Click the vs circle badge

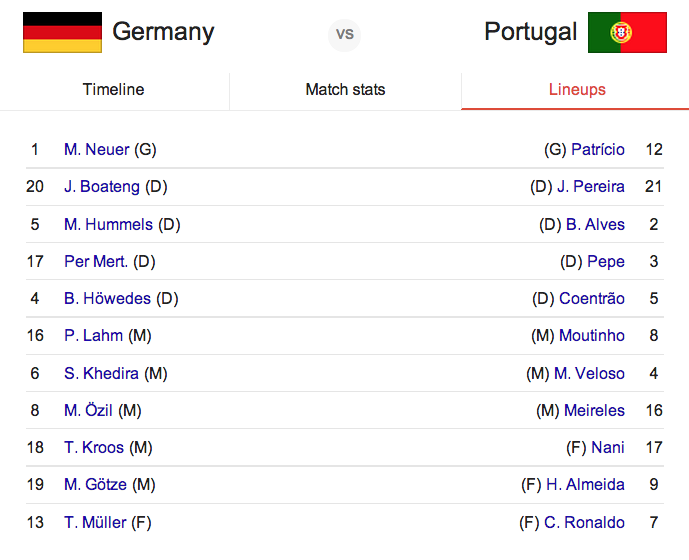click(345, 34)
